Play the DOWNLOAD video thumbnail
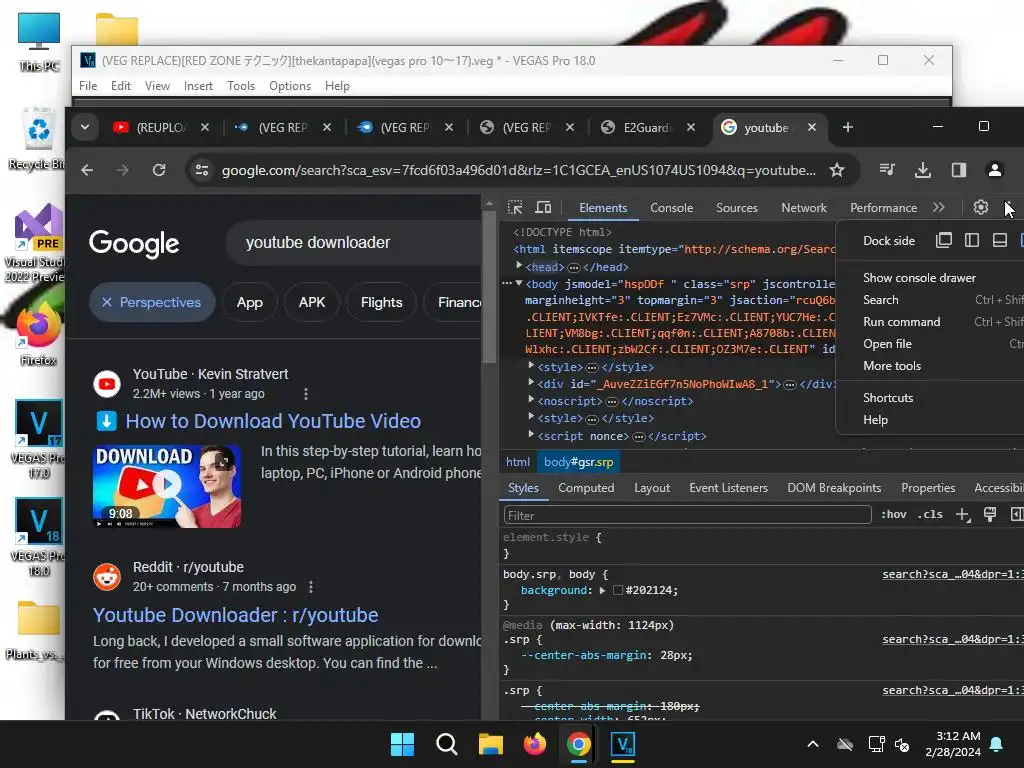Viewport: 1024px width, 768px height. pyautogui.click(x=167, y=487)
